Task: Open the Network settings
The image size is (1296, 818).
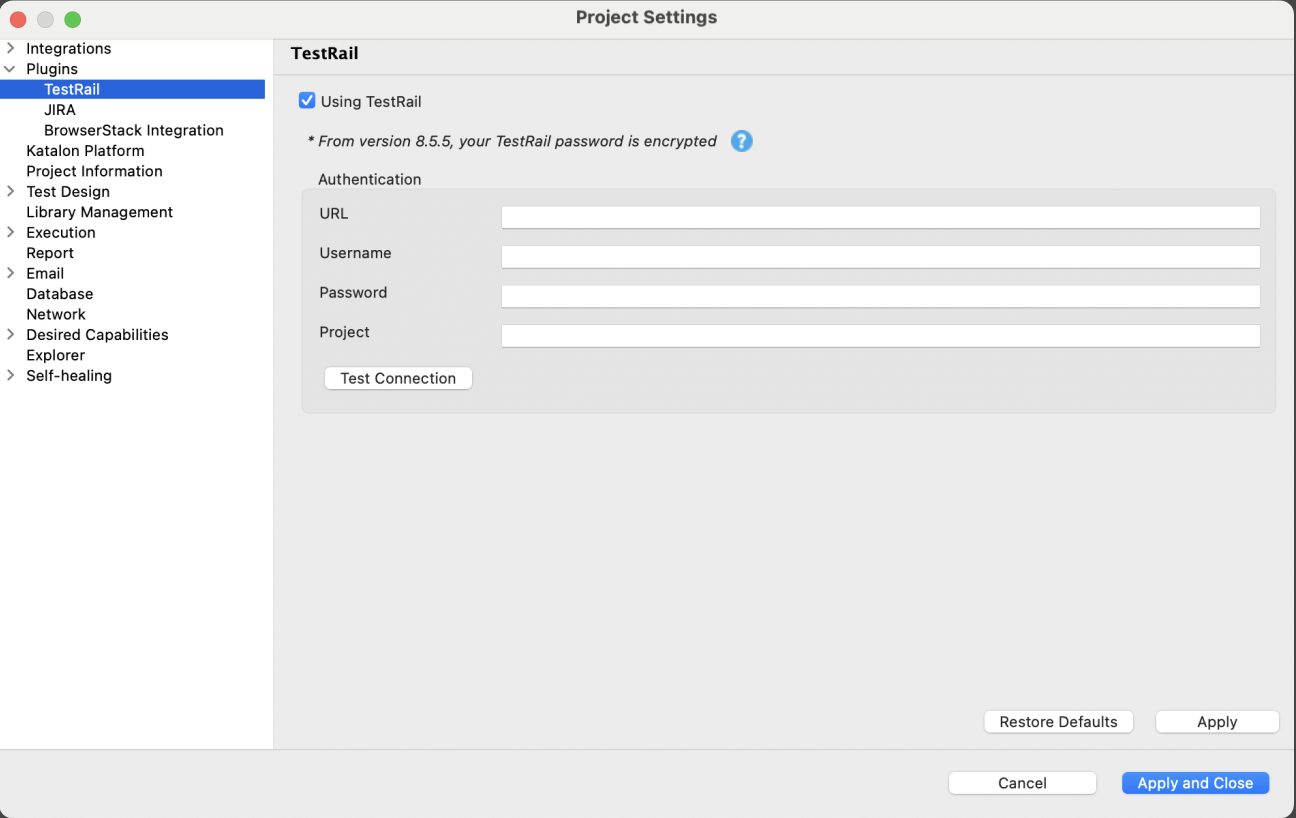Action: tap(56, 314)
